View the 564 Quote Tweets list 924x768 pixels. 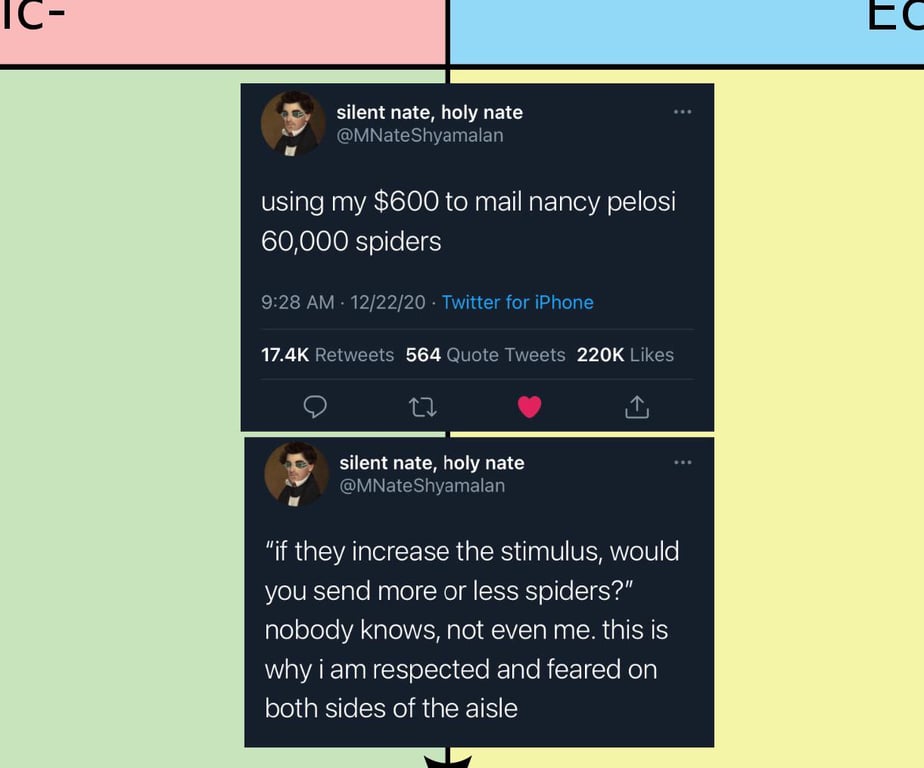coord(485,355)
